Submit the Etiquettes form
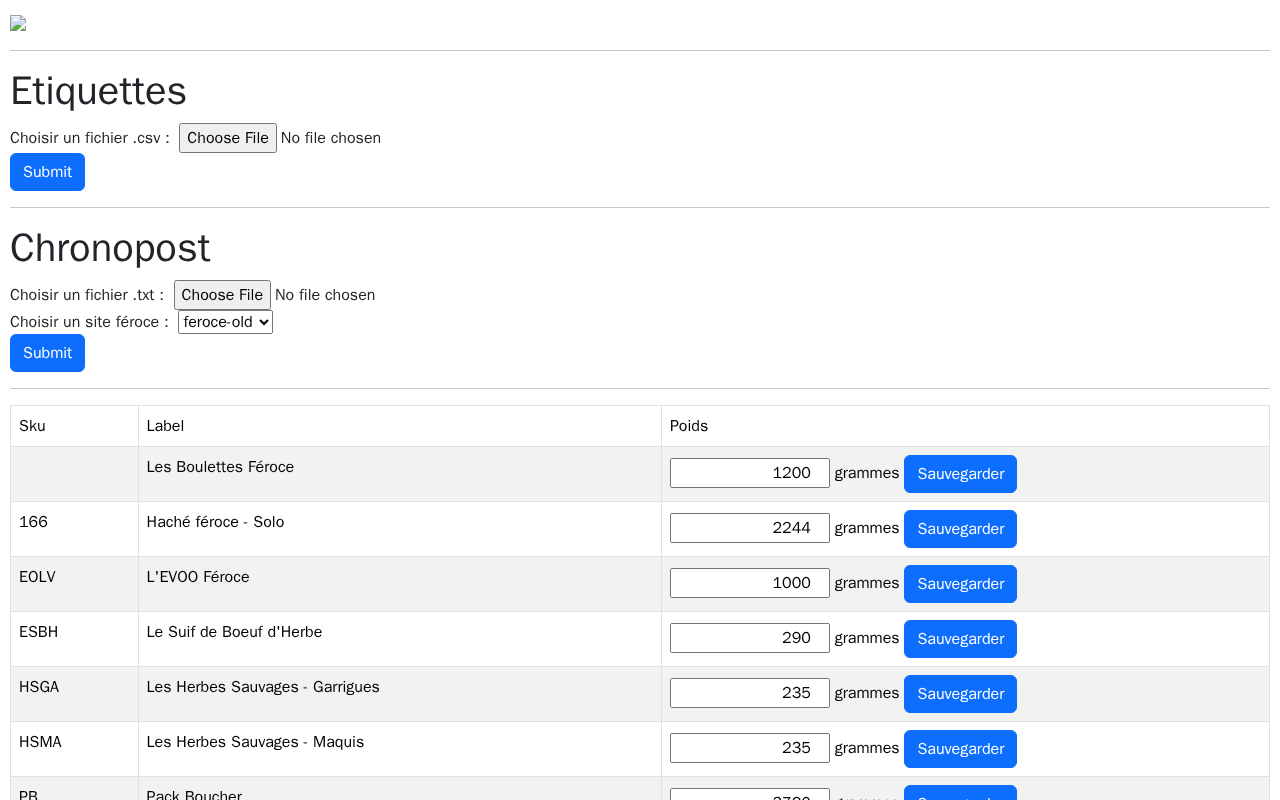1280x800 pixels. (47, 172)
